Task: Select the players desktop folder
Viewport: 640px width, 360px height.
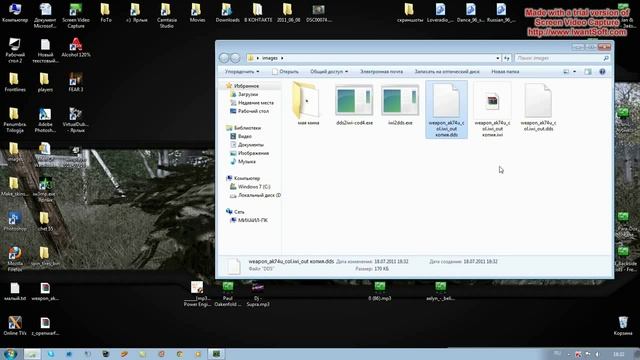Action: pyautogui.click(x=45, y=82)
